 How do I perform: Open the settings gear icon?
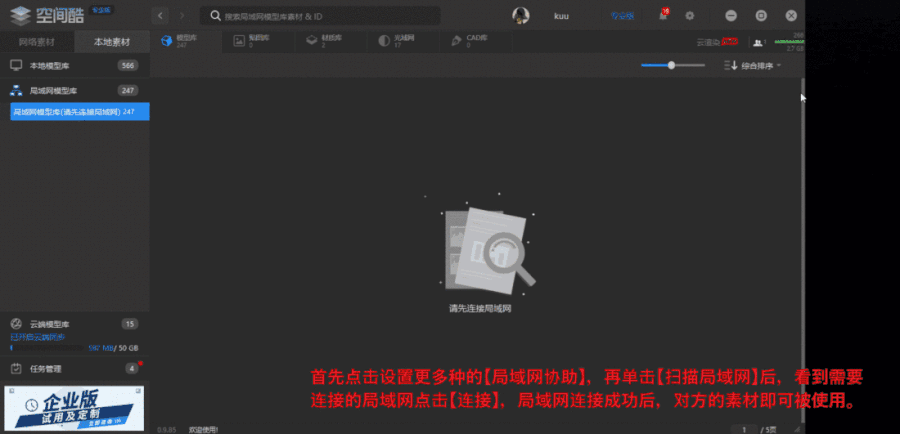(690, 16)
